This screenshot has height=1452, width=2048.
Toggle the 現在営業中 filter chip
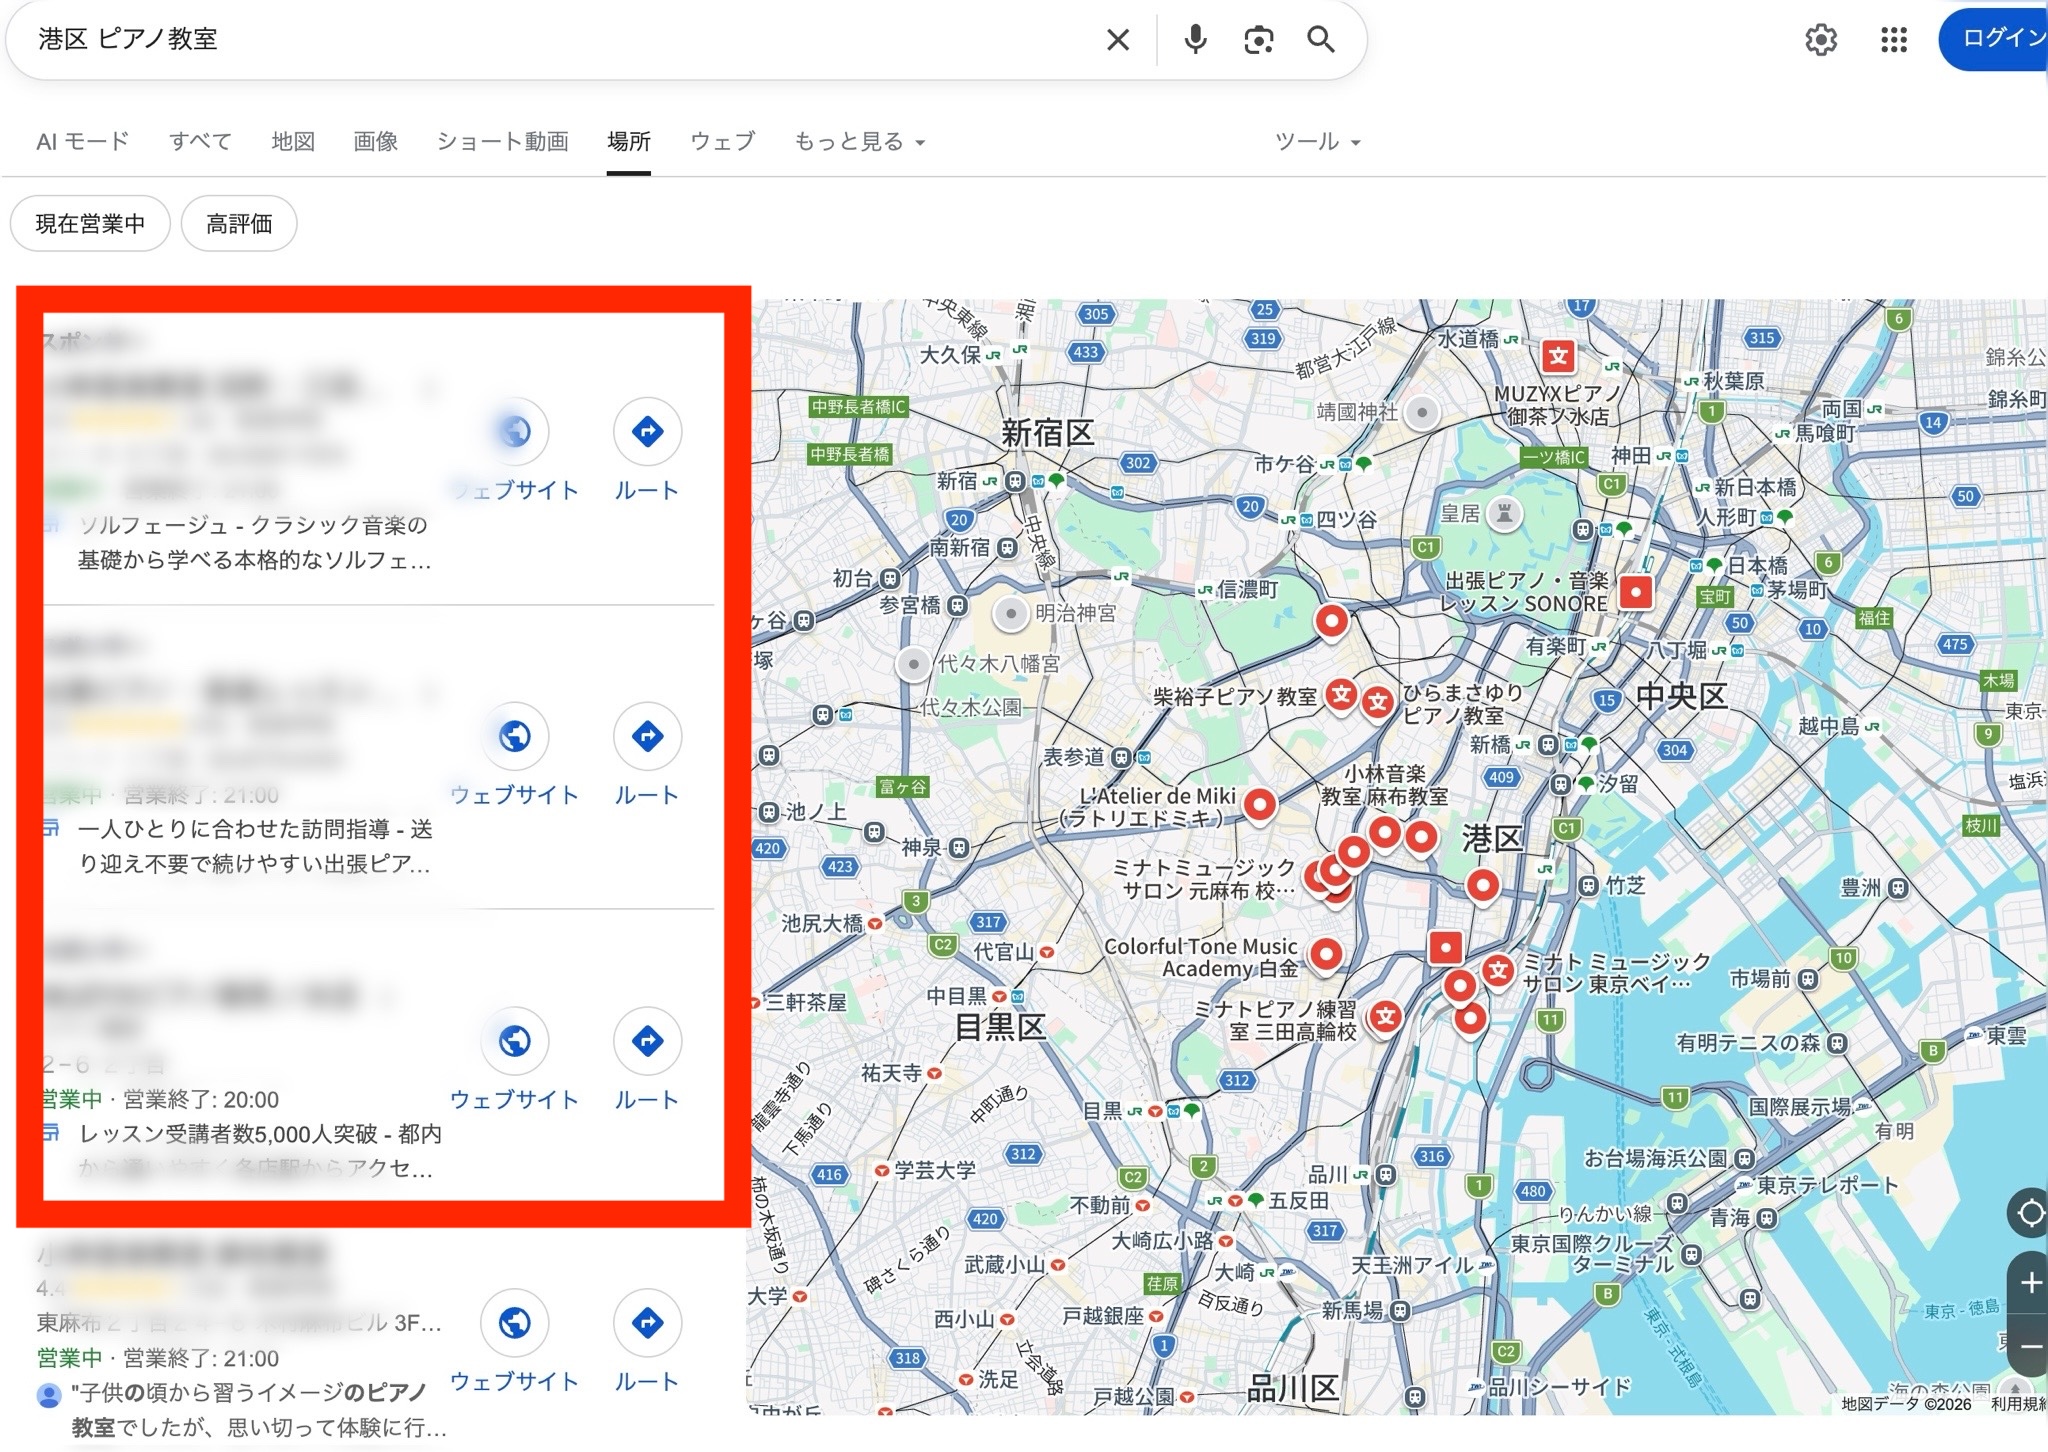[x=90, y=223]
